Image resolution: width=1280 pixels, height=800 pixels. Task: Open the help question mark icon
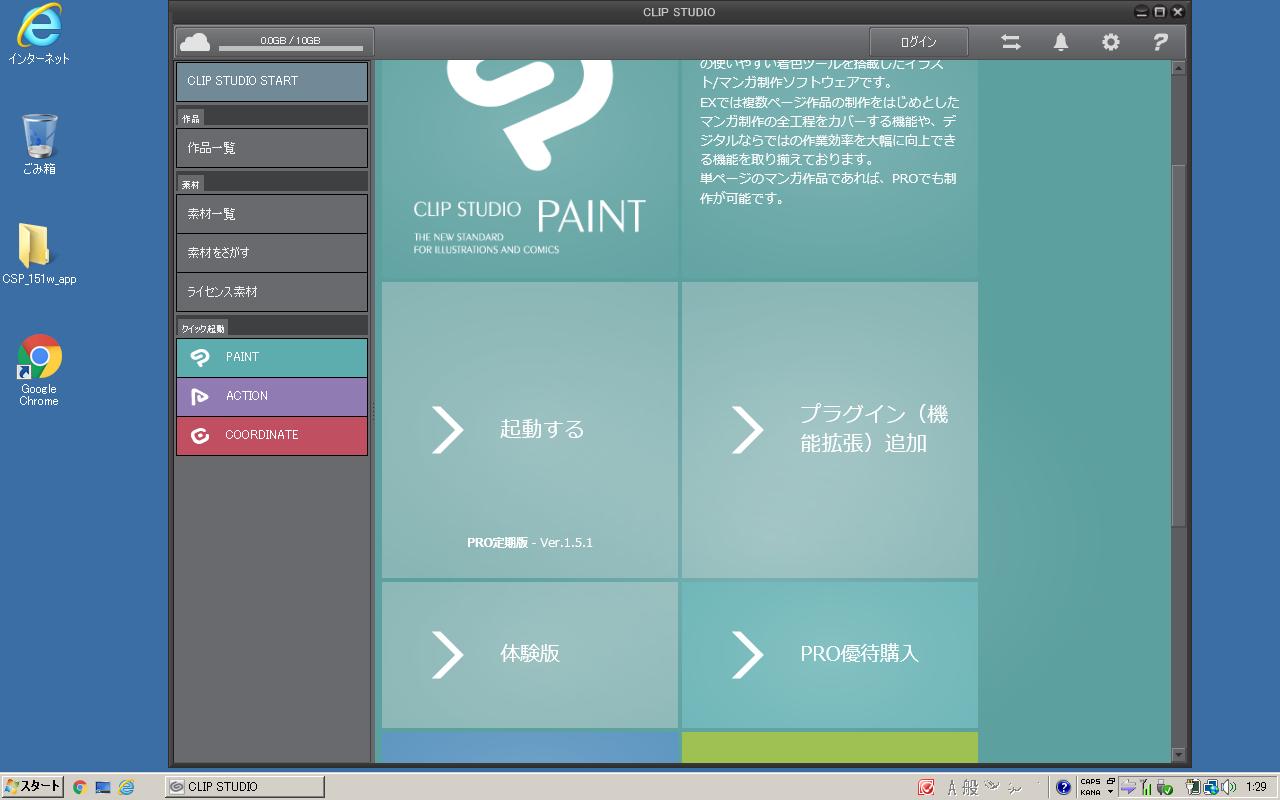[x=1160, y=42]
